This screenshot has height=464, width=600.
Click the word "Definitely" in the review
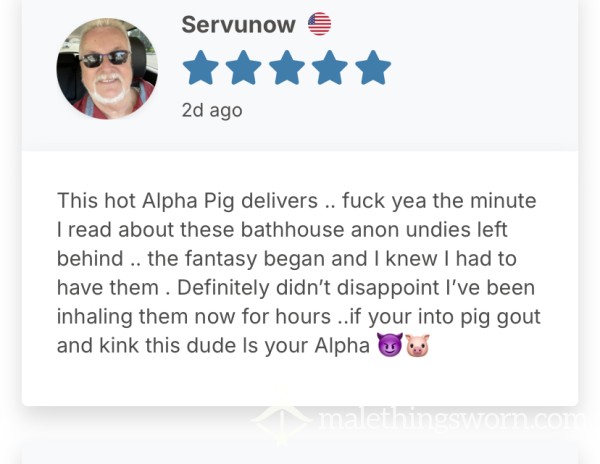[223, 288]
